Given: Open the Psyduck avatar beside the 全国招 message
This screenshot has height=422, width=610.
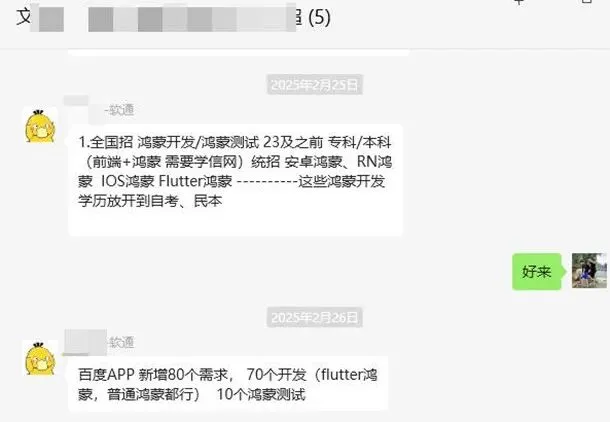Looking at the screenshot, I should click(x=40, y=125).
